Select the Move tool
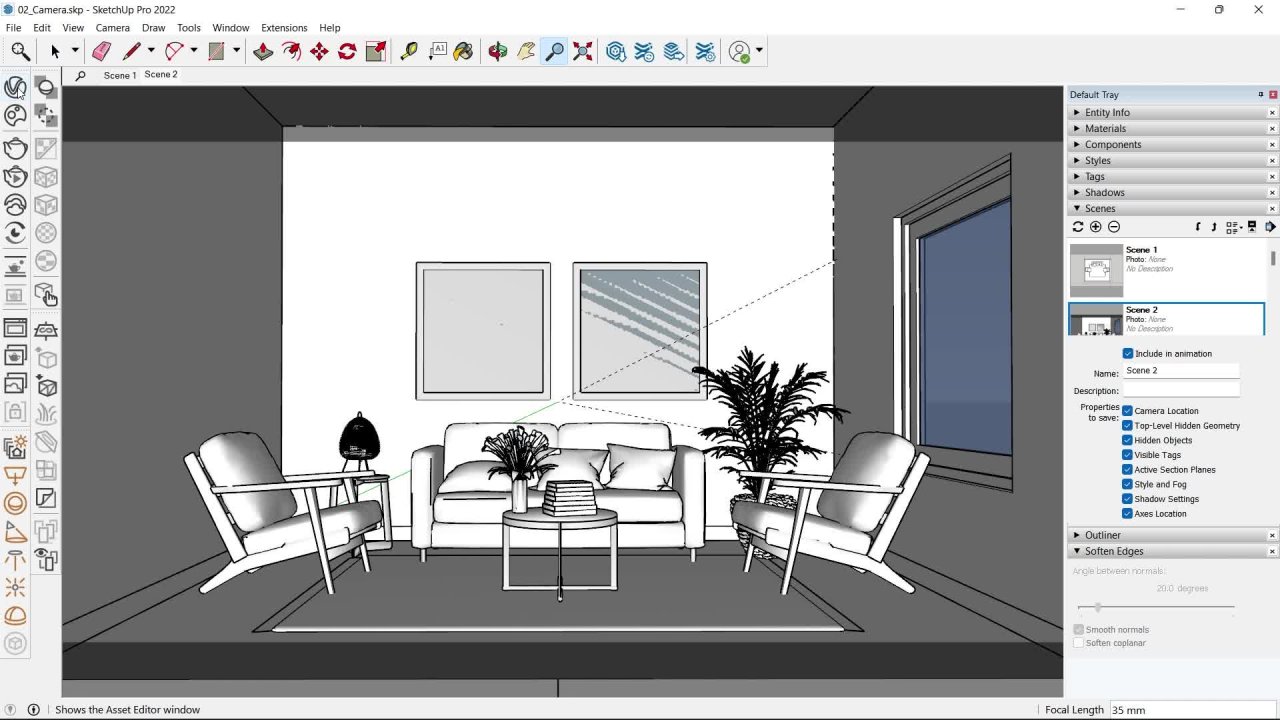Screen dimensions: 1280x720 tap(319, 51)
